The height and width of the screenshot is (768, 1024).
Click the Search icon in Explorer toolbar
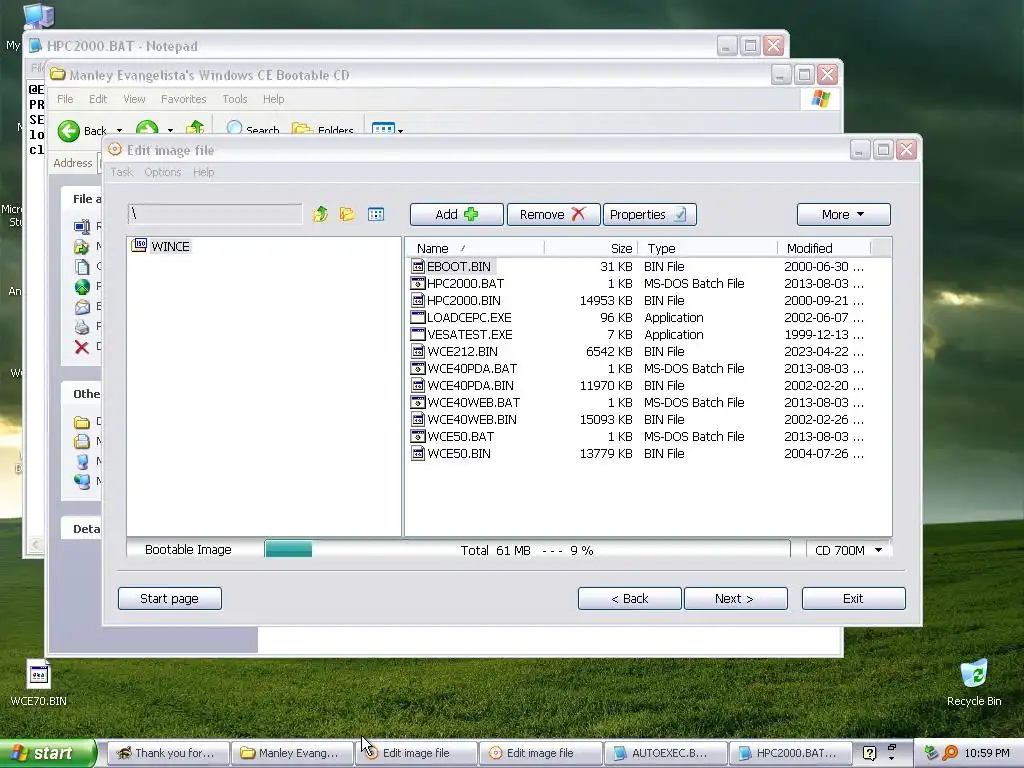pos(234,129)
